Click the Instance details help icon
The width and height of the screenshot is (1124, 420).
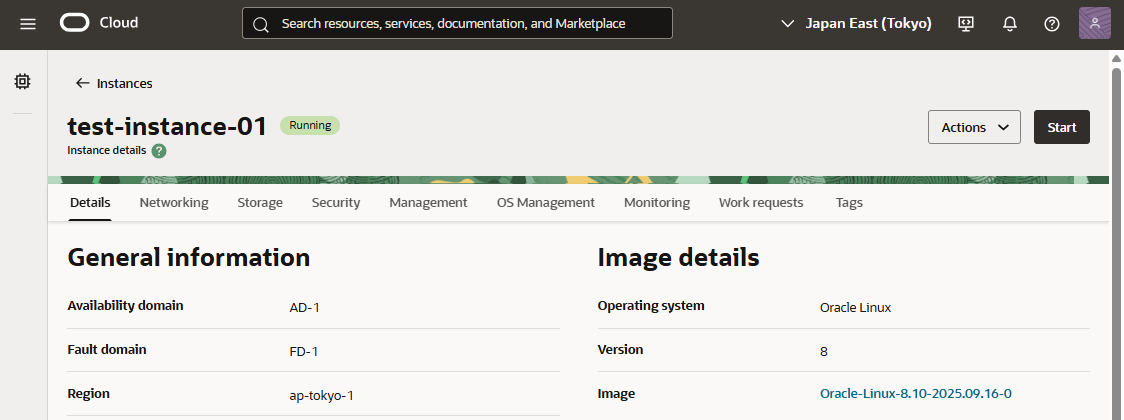[x=159, y=151]
